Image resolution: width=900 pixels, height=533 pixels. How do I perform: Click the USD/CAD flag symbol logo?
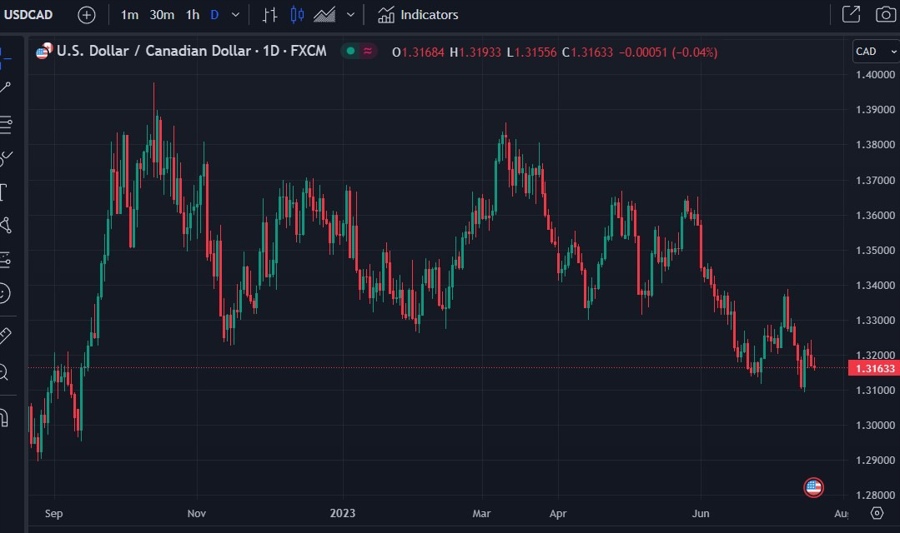[x=44, y=51]
